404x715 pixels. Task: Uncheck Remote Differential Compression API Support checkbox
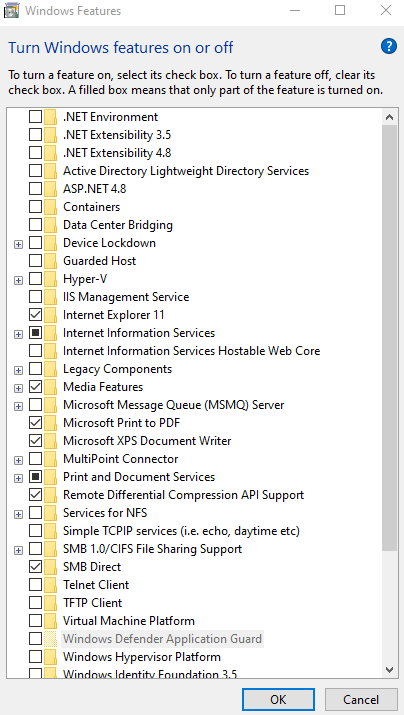[36, 495]
